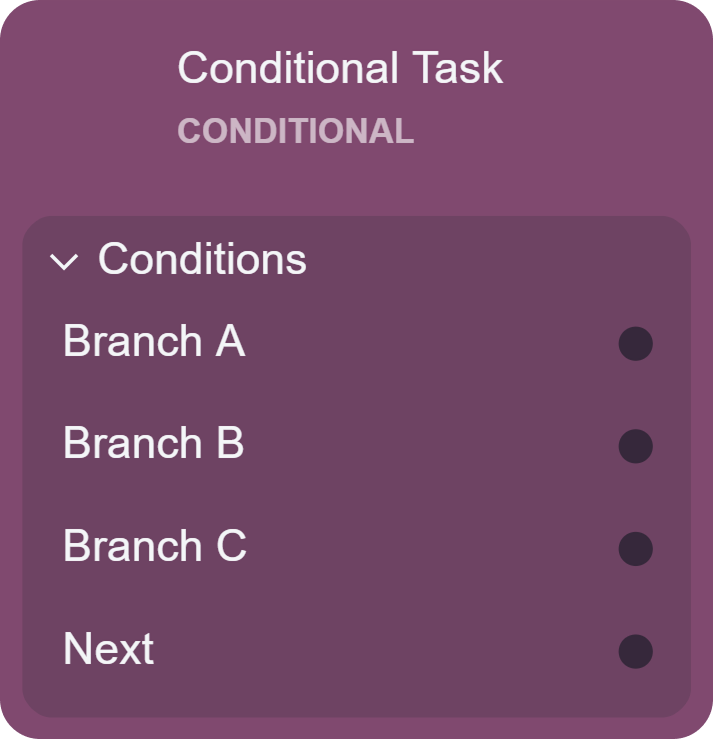Click the CONDITIONAL type subtitle

[x=295, y=132]
